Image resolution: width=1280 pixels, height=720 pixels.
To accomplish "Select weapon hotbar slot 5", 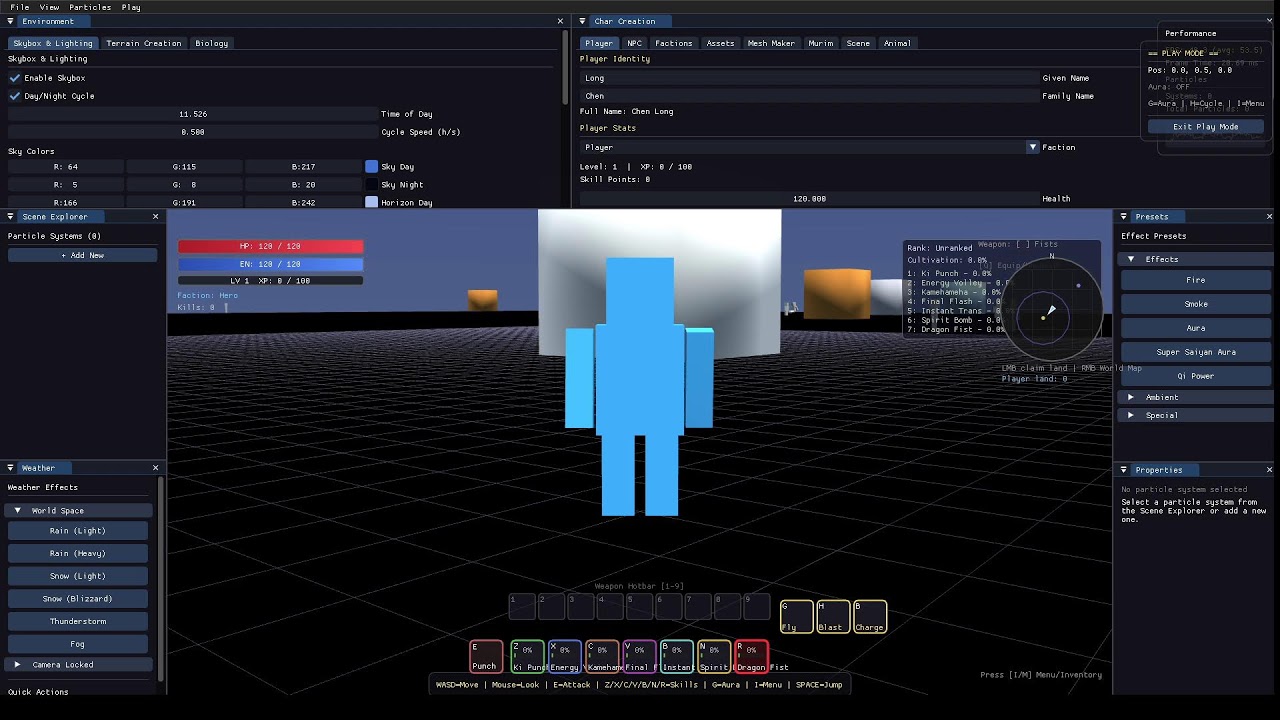I will [x=640, y=605].
